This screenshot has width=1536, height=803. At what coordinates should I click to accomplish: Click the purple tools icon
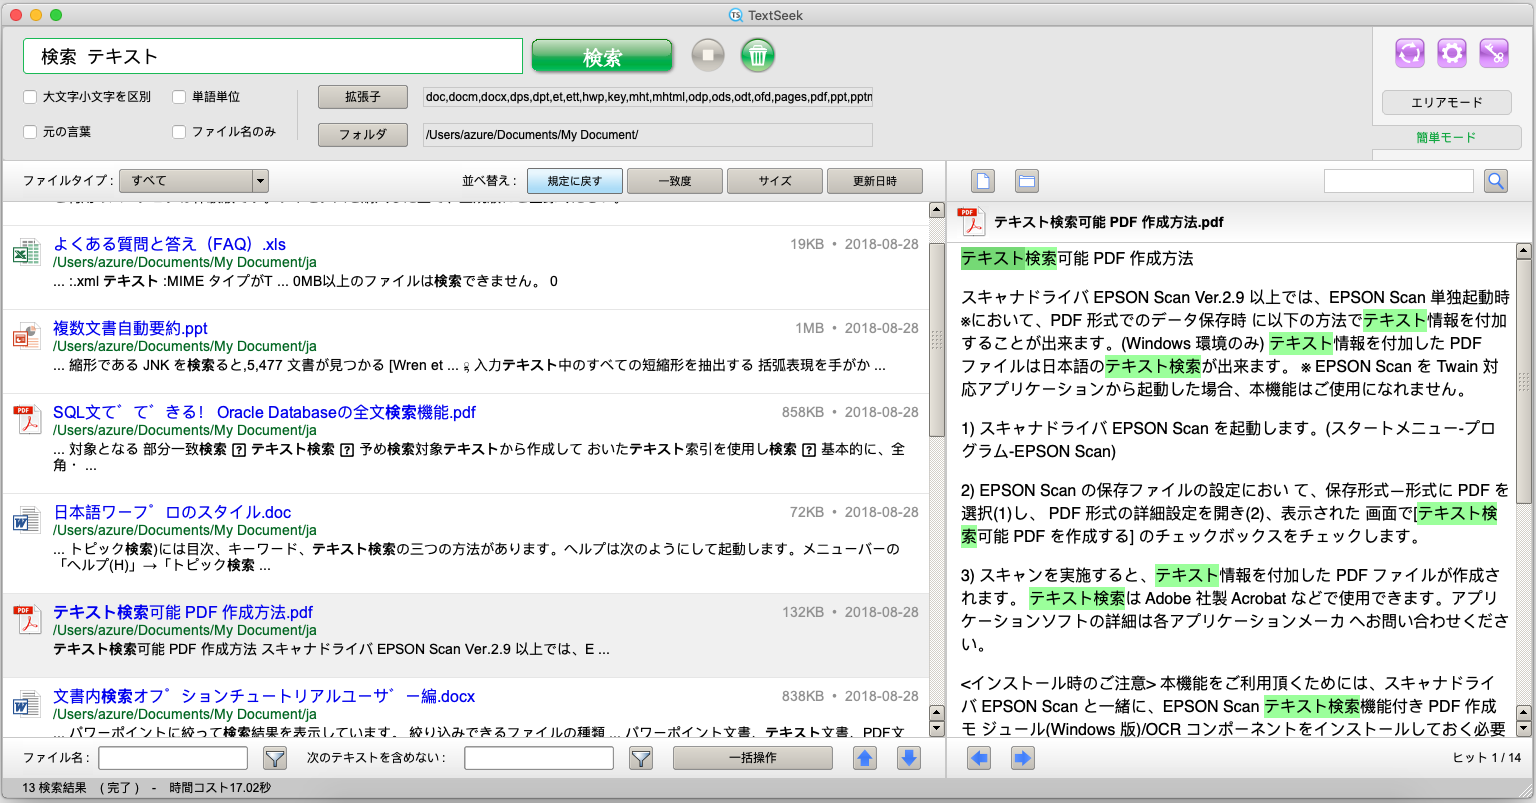click(1494, 53)
